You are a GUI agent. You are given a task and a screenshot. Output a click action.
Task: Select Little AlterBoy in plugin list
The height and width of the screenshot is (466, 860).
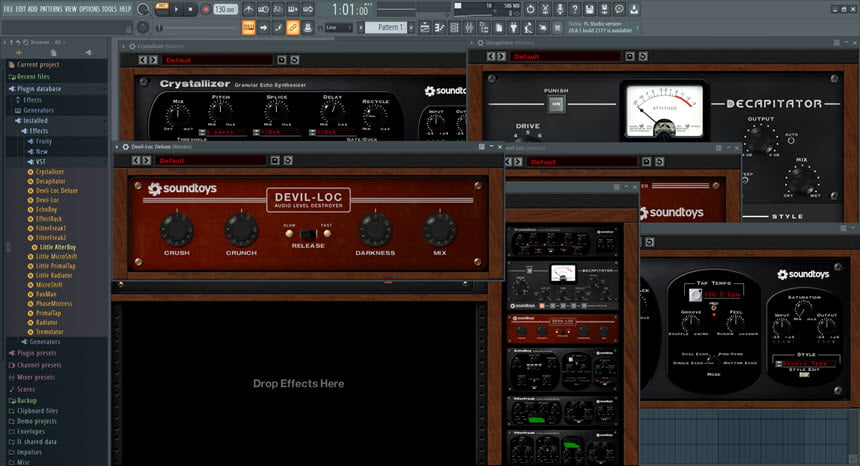tap(57, 247)
